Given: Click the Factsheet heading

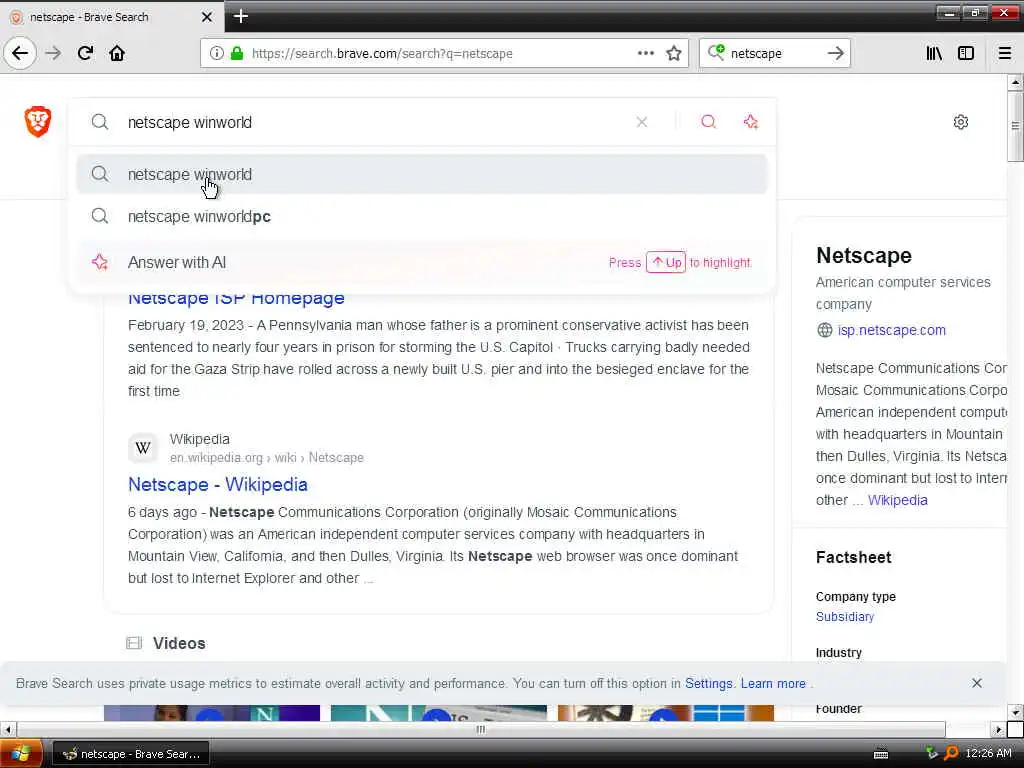Looking at the screenshot, I should [853, 557].
